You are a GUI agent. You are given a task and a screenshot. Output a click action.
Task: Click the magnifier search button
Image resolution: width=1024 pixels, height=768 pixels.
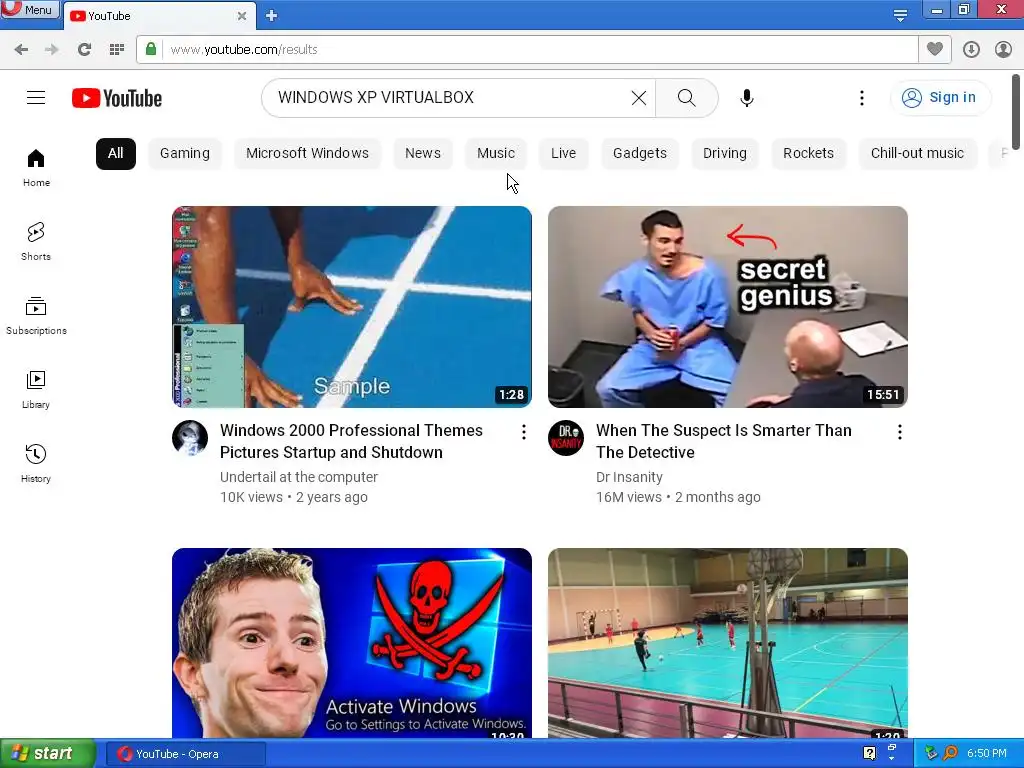pos(686,98)
